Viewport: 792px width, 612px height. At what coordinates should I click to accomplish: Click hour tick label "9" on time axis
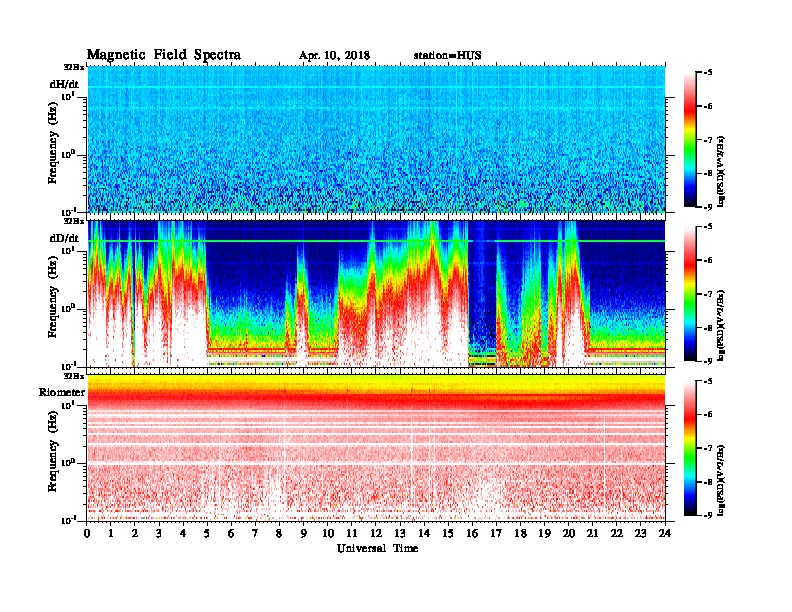(x=304, y=533)
